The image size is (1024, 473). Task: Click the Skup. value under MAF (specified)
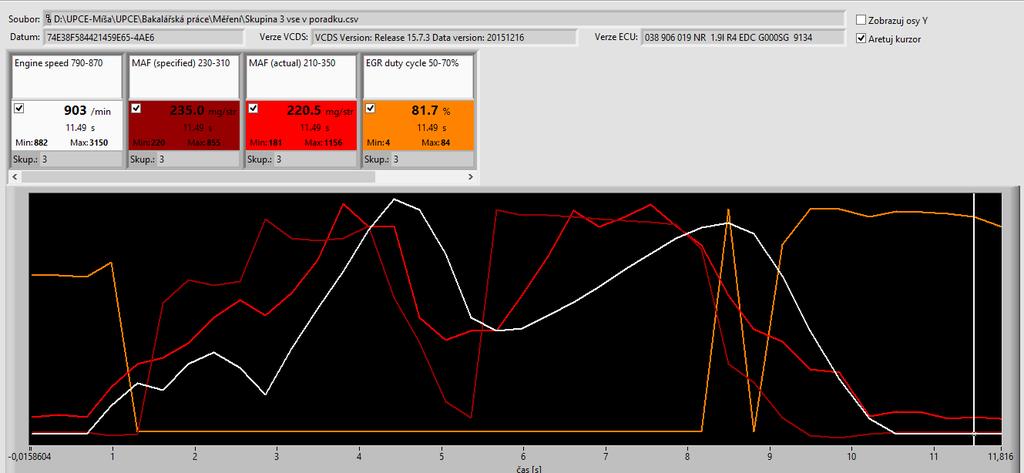198,159
